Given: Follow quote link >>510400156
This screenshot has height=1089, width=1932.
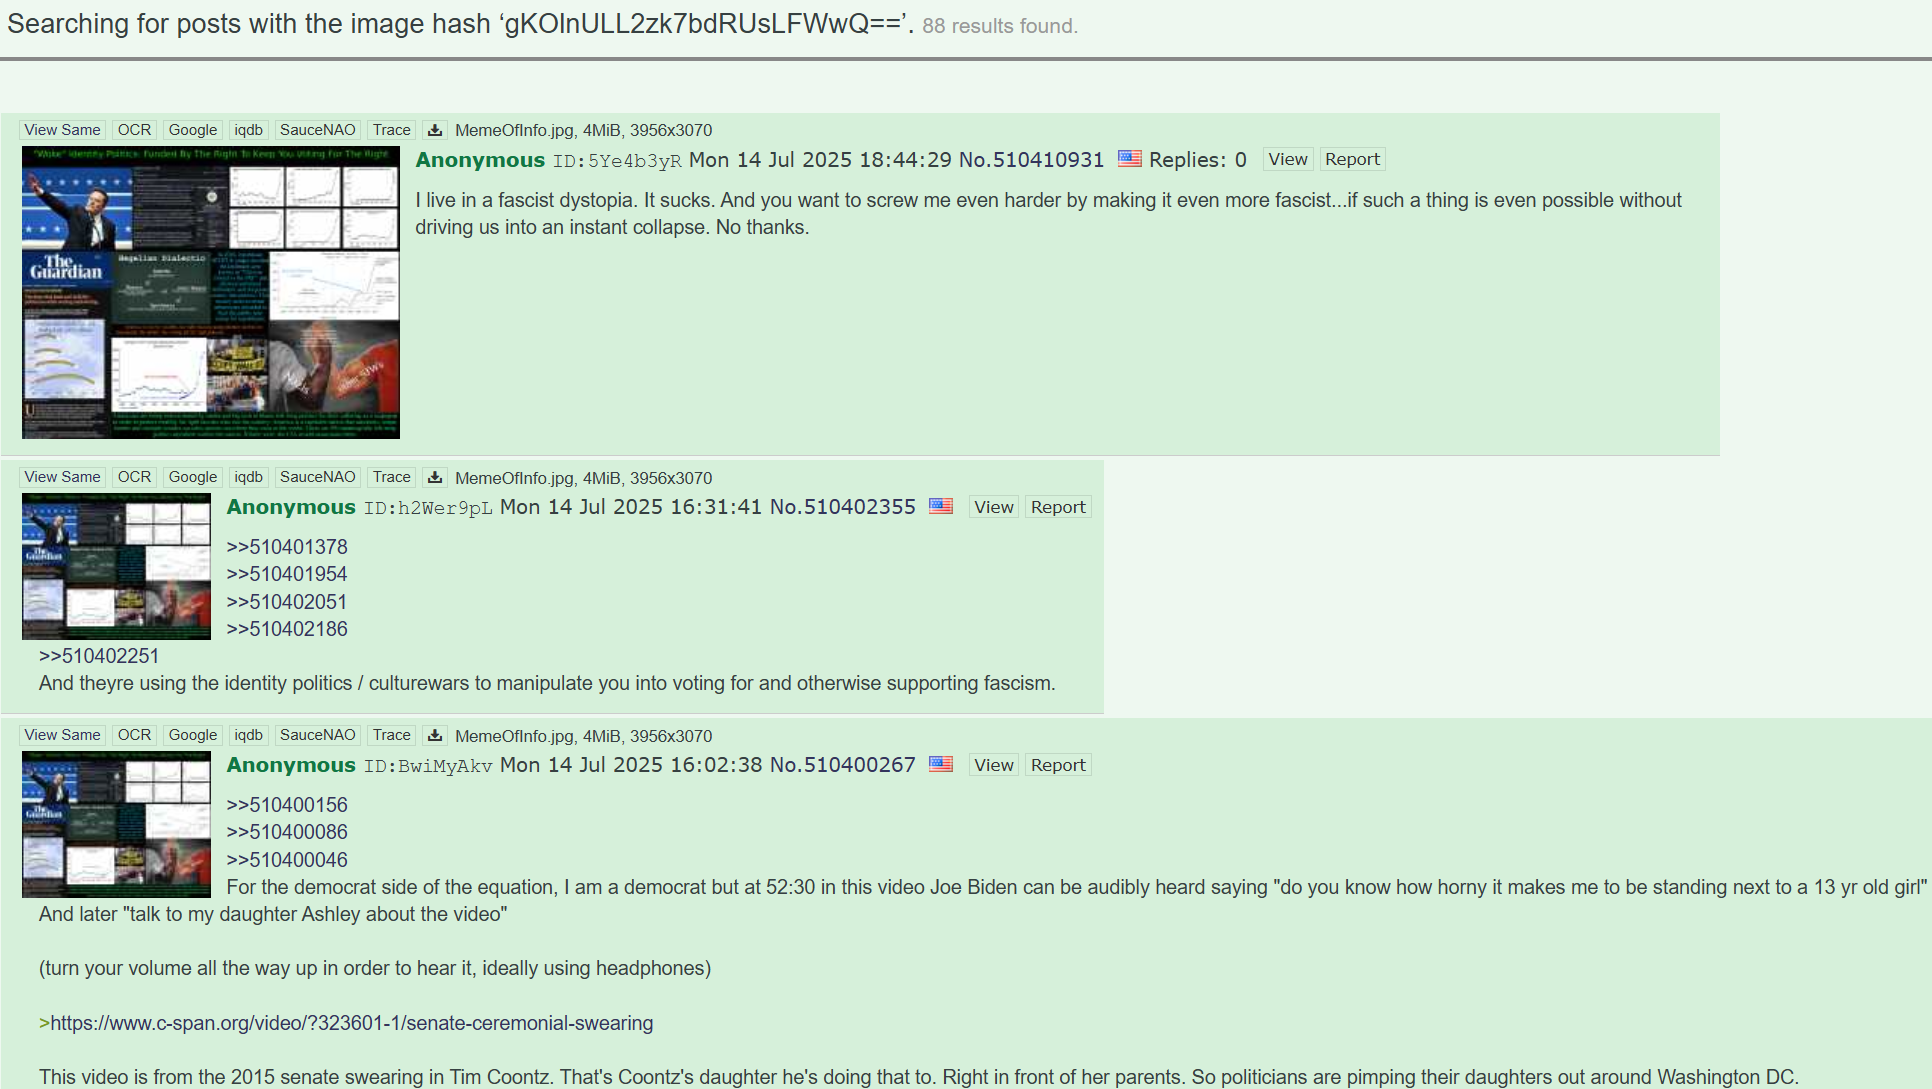Looking at the screenshot, I should pos(287,805).
